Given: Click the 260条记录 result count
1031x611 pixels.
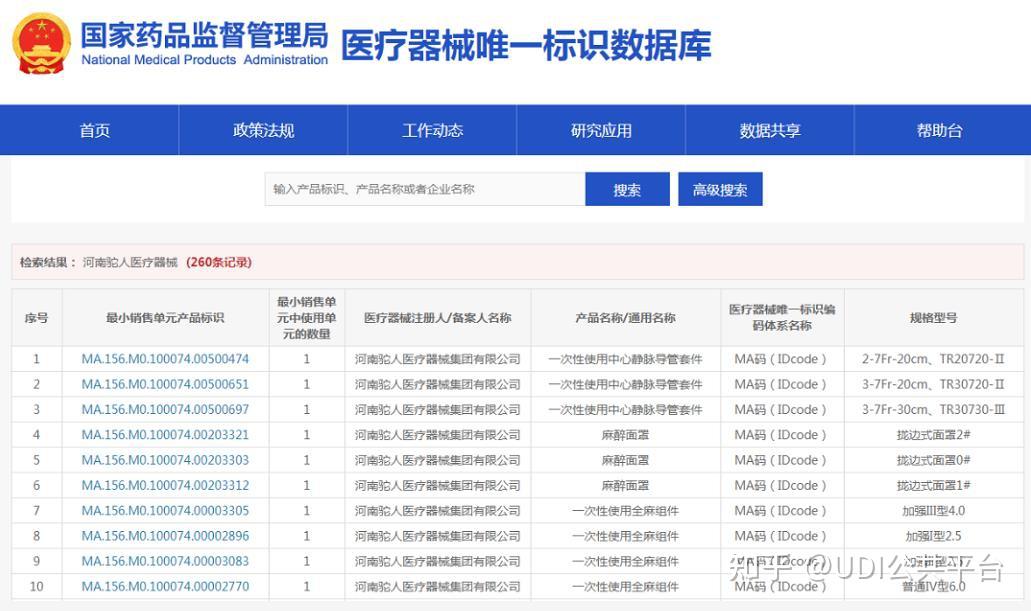Looking at the screenshot, I should click(x=219, y=262).
